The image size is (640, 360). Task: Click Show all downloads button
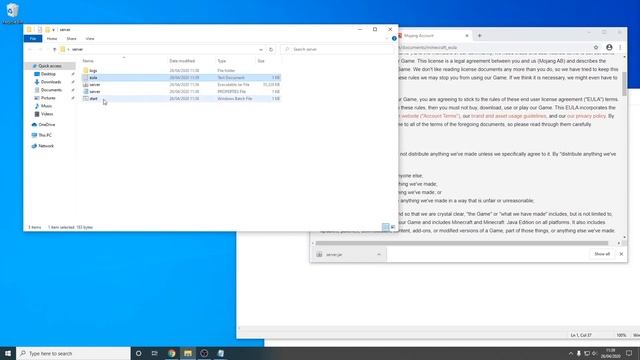point(602,254)
